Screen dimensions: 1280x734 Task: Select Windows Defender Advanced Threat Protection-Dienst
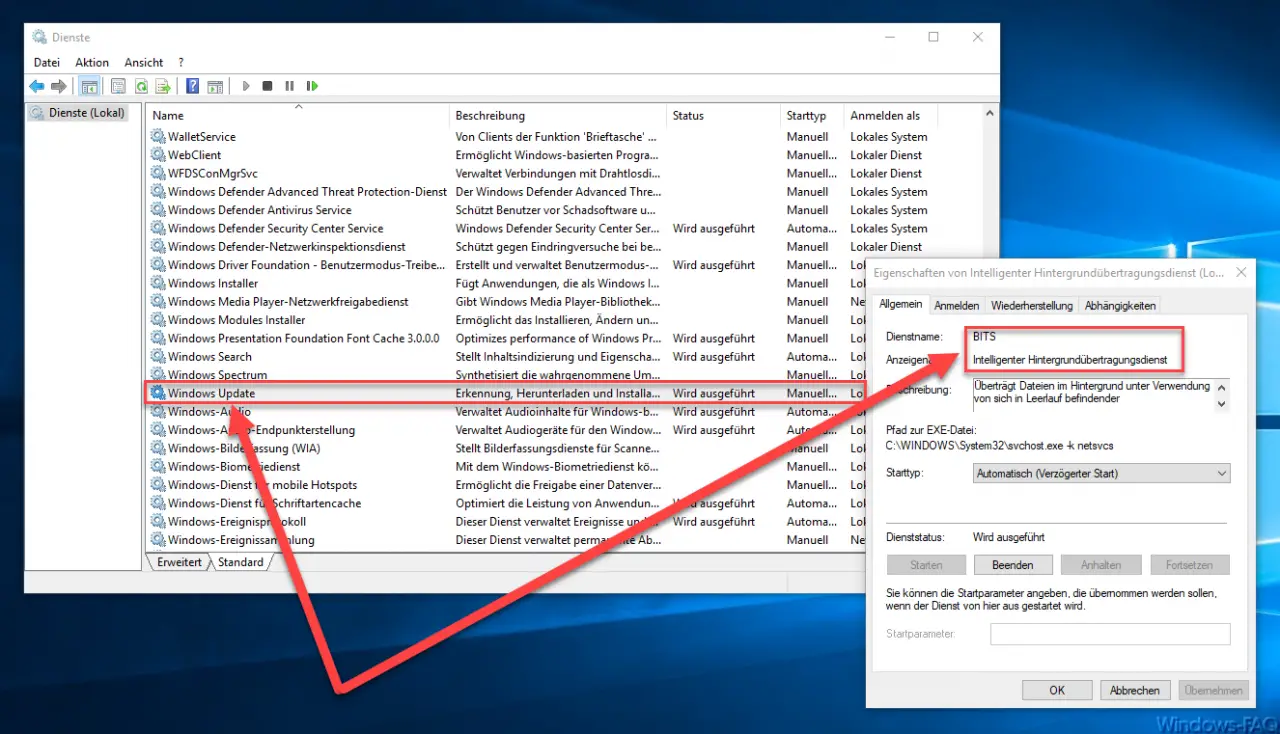(566, 192)
